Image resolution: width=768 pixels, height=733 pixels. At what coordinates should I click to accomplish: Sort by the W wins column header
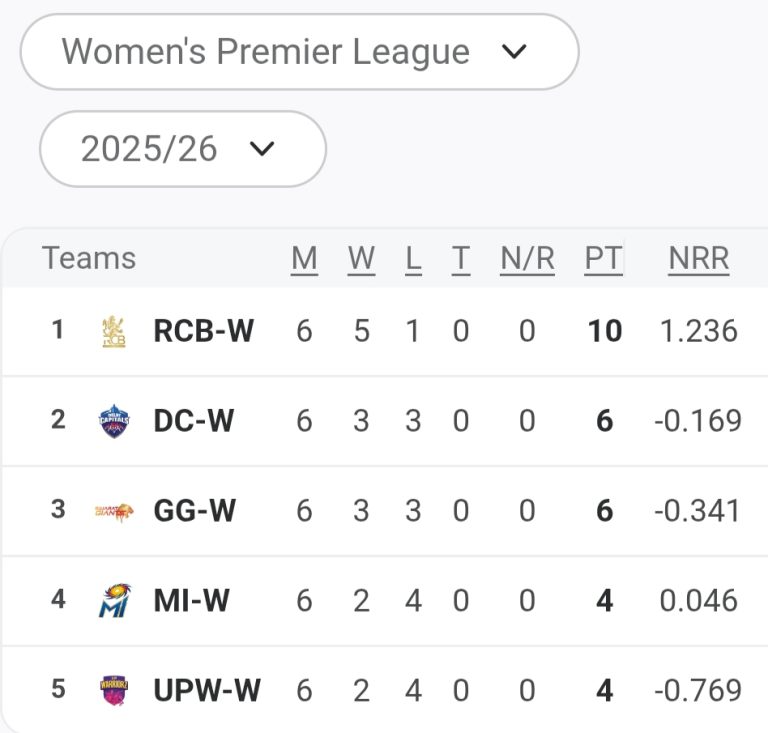click(361, 259)
